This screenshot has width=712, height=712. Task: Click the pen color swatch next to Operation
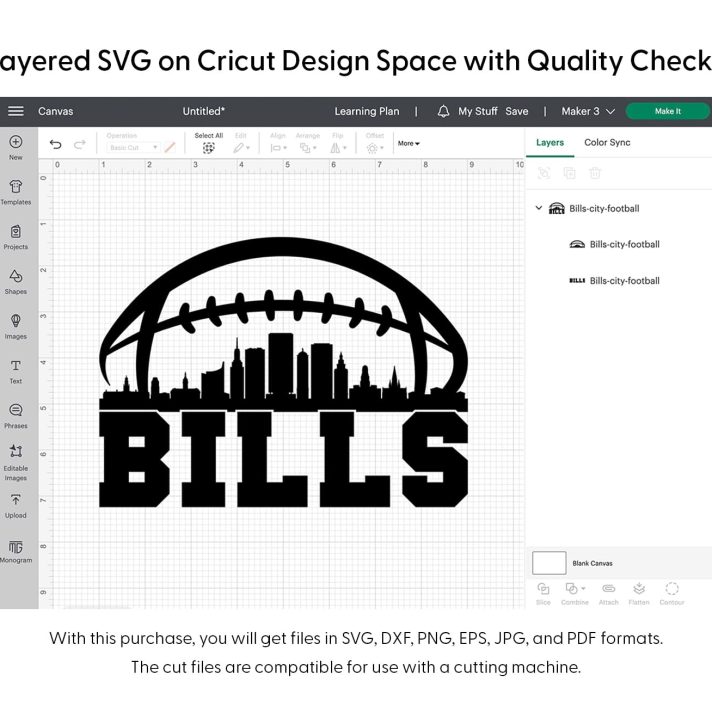tap(170, 148)
